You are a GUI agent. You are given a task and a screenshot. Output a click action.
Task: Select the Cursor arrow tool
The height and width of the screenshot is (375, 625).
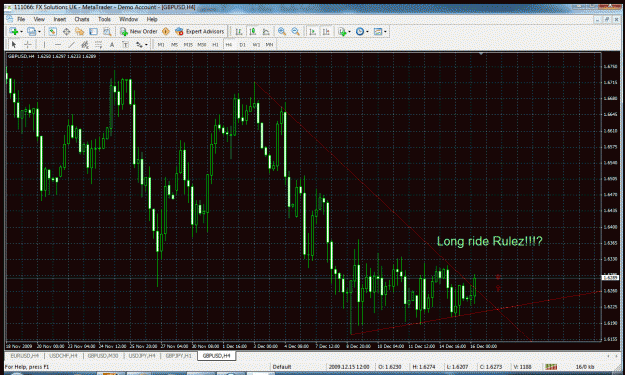click(x=14, y=45)
